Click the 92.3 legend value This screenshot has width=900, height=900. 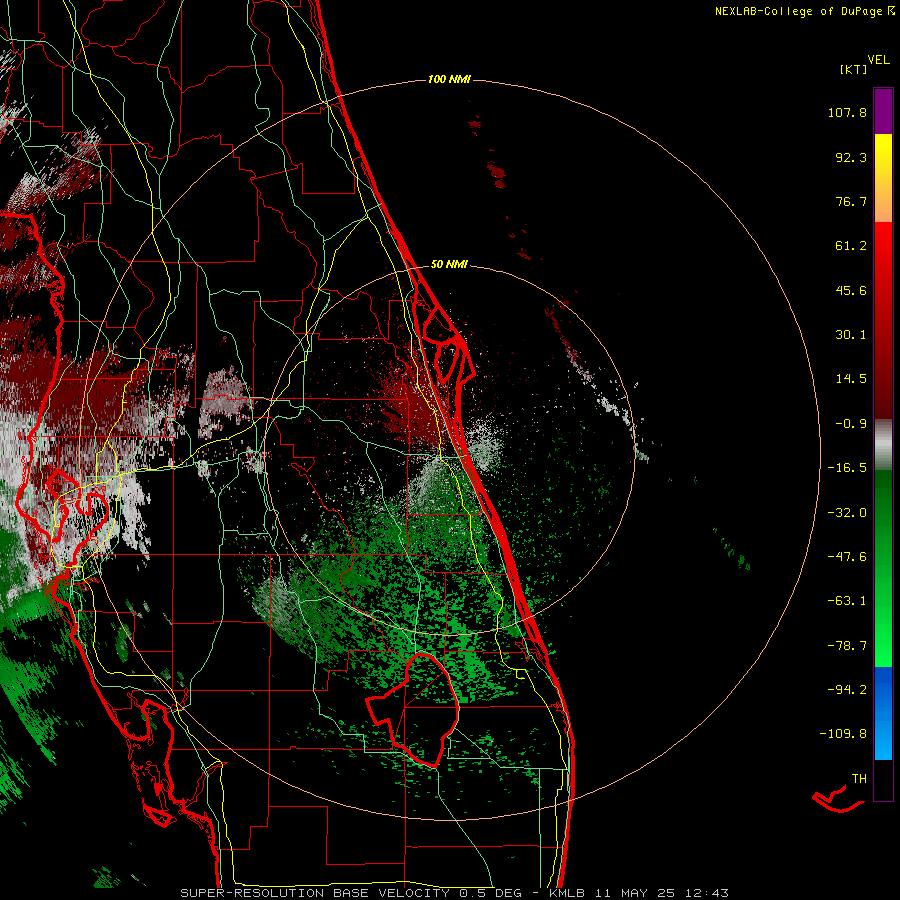pos(851,157)
